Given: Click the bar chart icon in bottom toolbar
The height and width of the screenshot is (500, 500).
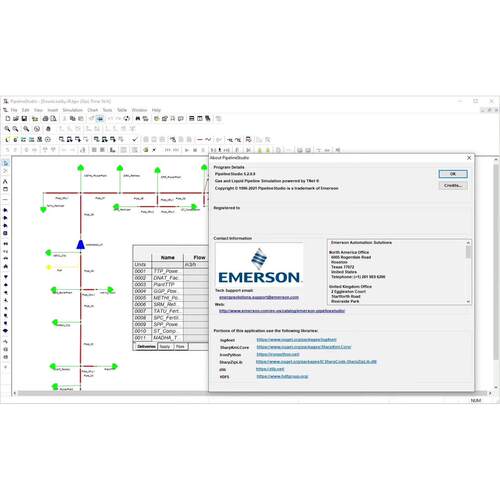Looking at the screenshot, I should (x=113, y=150).
